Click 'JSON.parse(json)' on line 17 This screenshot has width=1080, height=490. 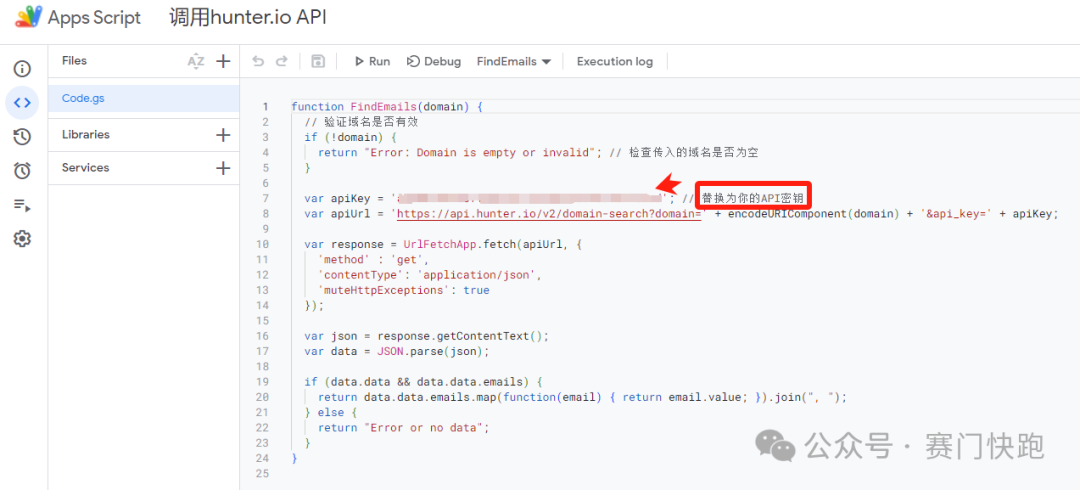point(430,351)
